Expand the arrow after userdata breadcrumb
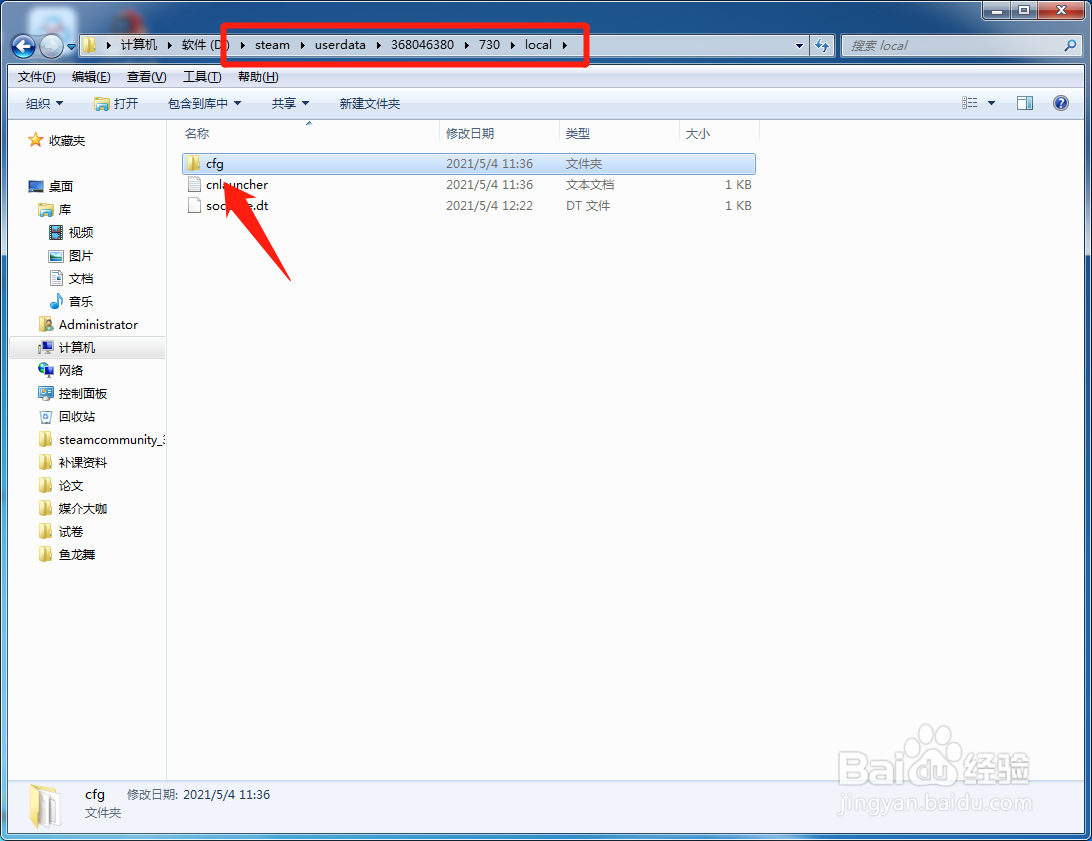 click(x=378, y=45)
